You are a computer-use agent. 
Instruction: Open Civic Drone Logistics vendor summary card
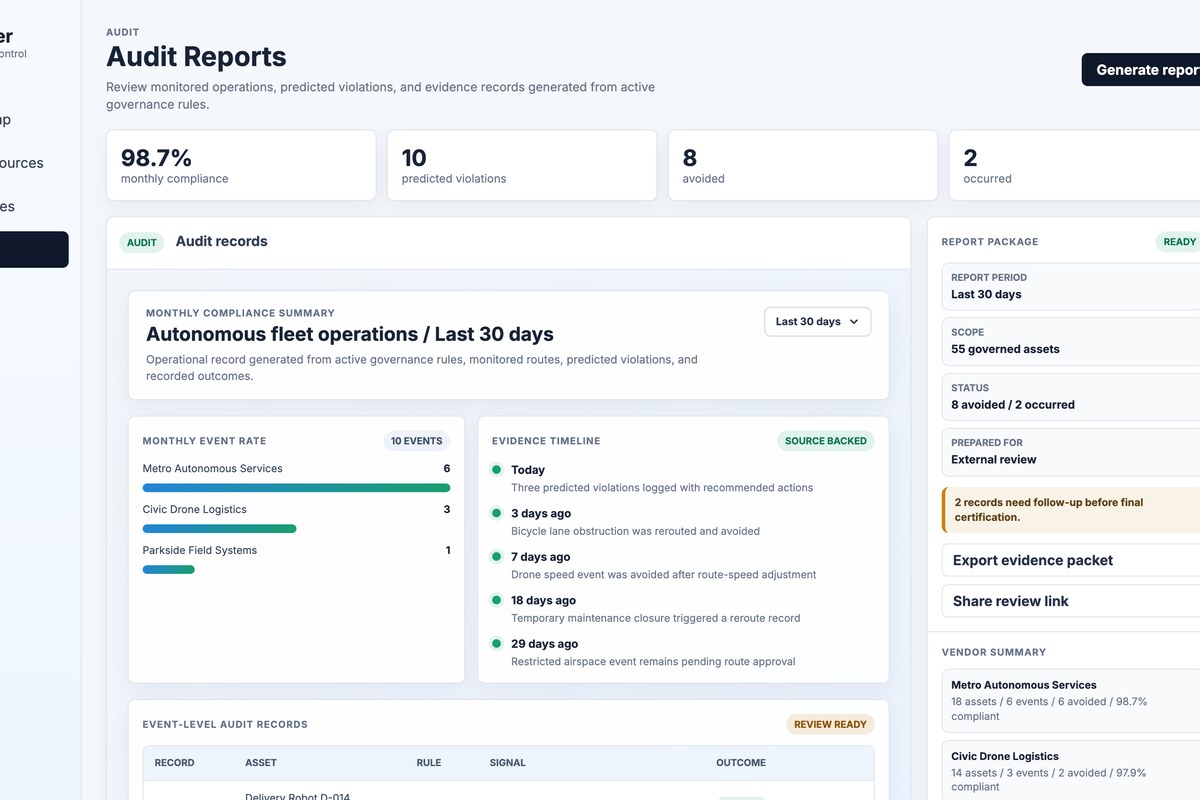point(1071,770)
